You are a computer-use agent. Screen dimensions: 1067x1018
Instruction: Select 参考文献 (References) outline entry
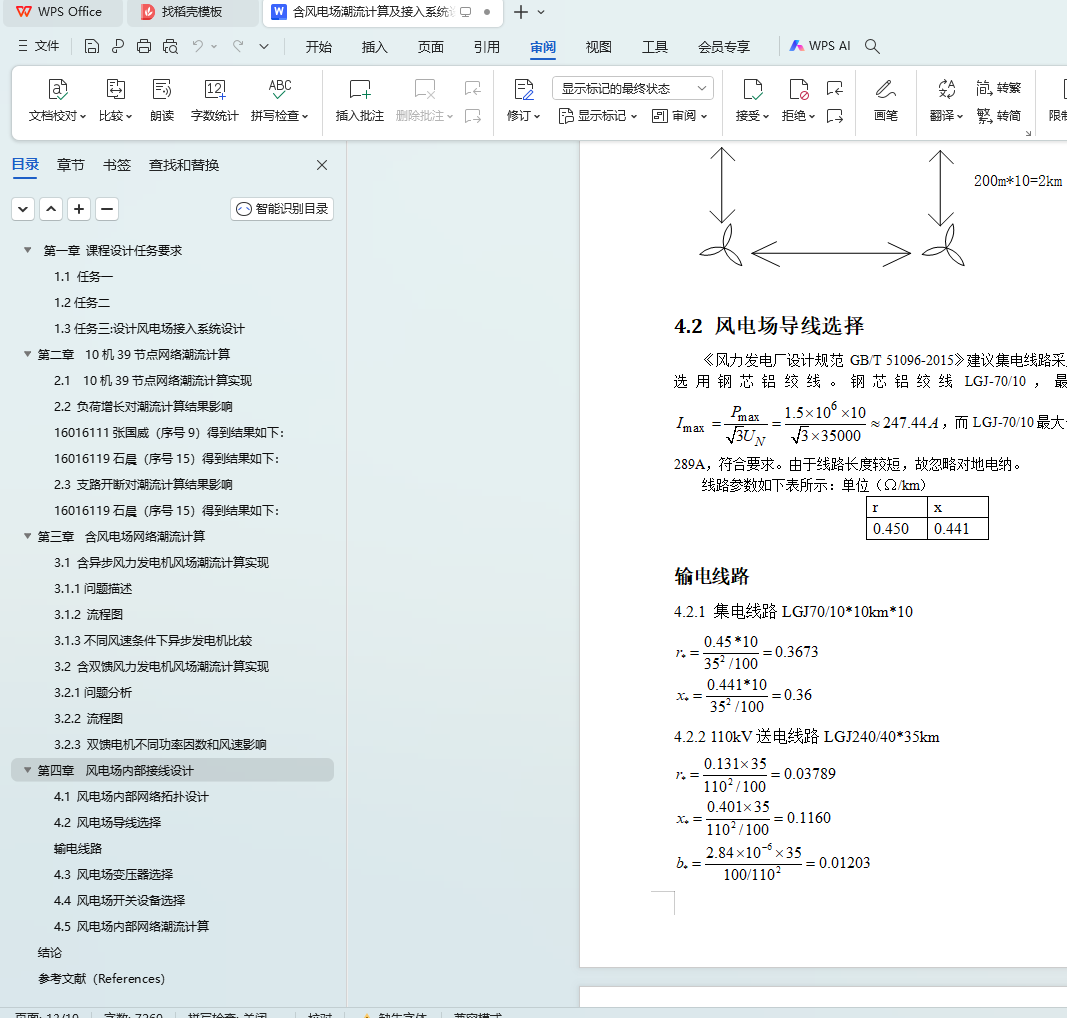point(101,979)
